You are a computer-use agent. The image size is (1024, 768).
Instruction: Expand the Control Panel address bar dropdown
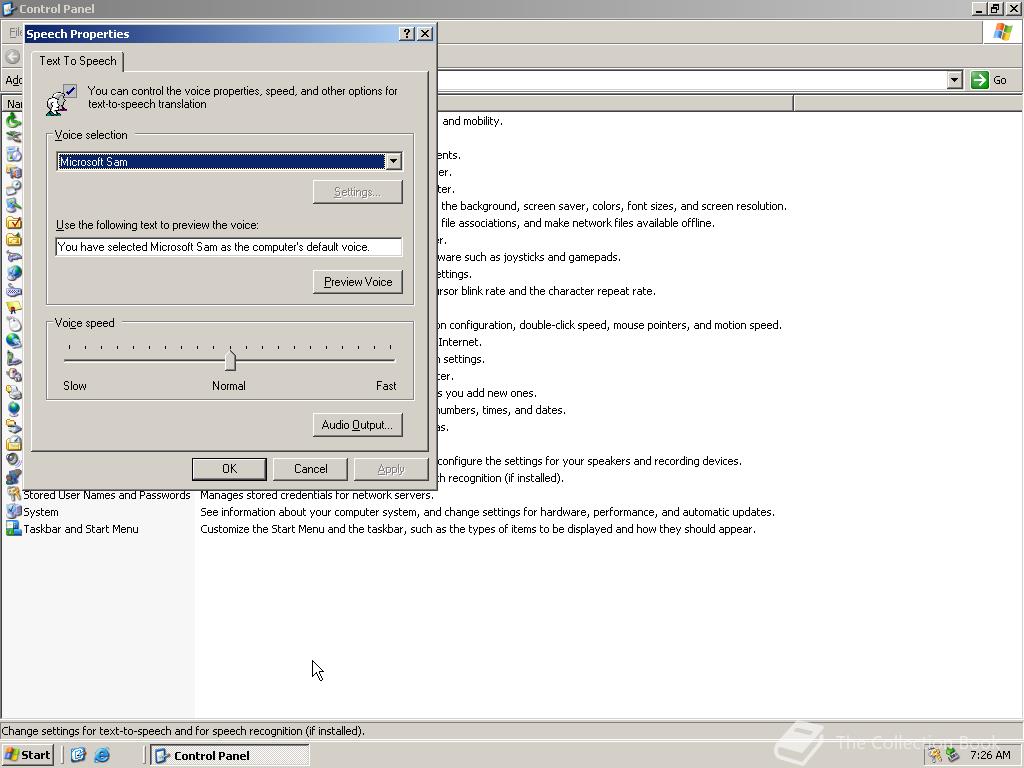(955, 80)
